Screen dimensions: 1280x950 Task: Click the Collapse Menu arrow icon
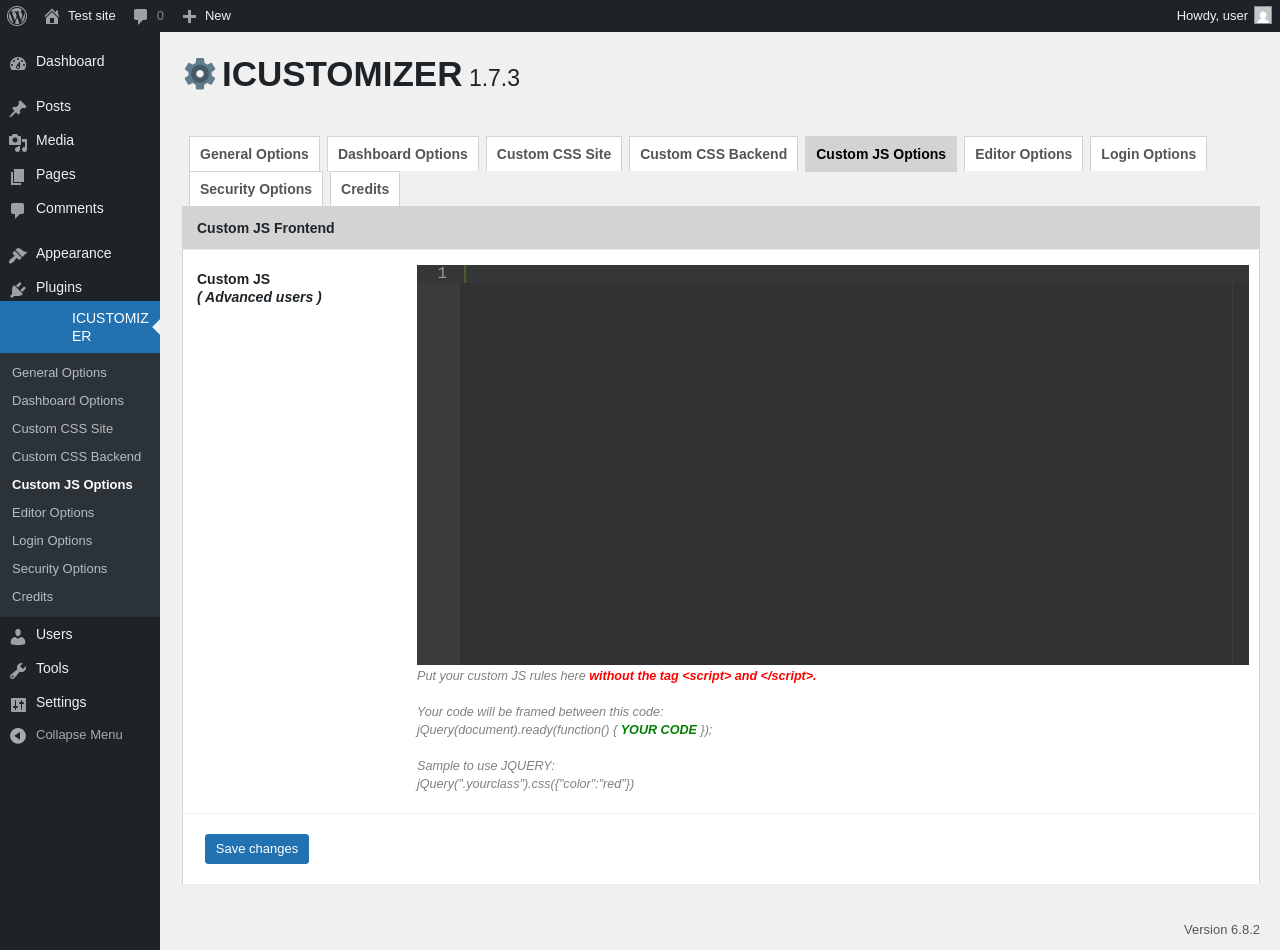(x=18, y=735)
